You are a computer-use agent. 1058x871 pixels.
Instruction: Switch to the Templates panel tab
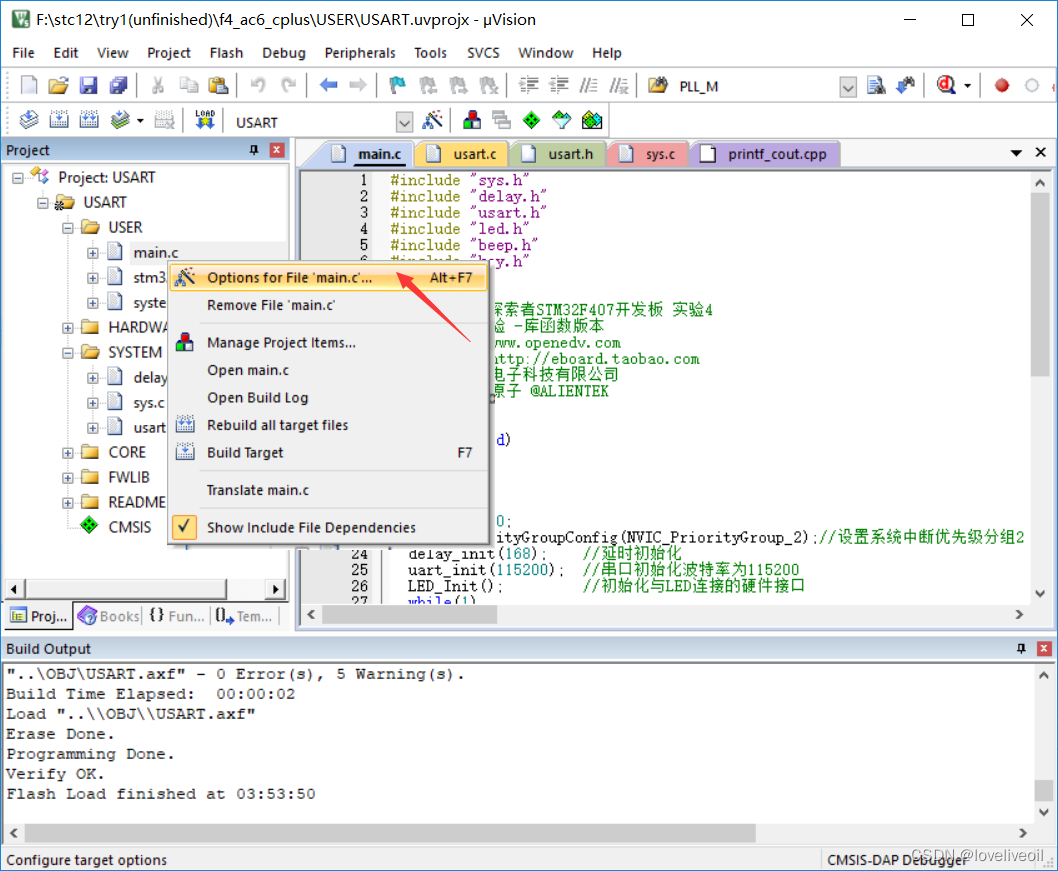(244, 615)
